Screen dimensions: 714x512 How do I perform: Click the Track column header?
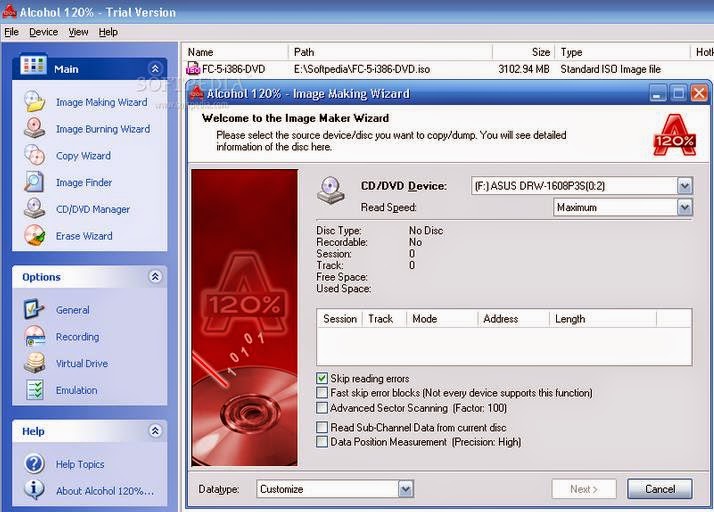click(x=384, y=318)
